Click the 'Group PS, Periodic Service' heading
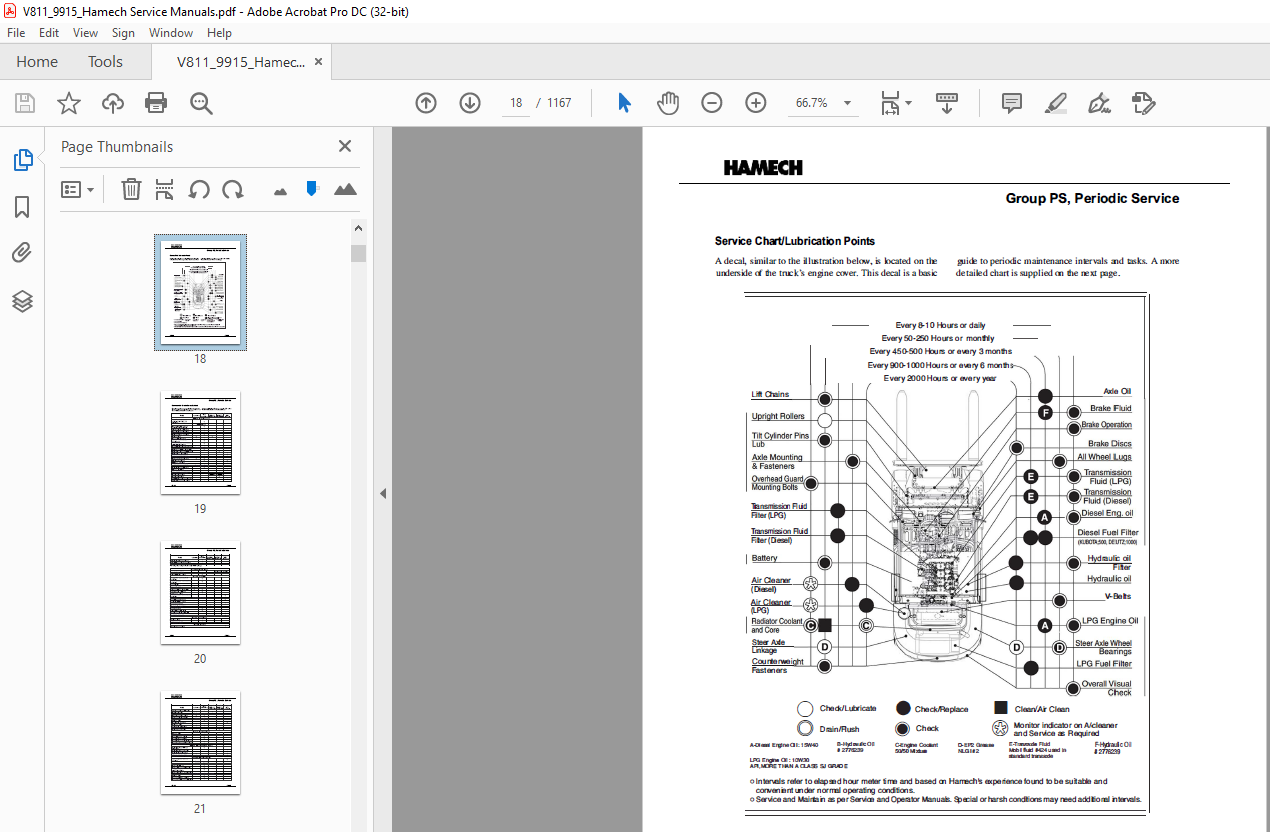This screenshot has width=1270, height=832. [x=1092, y=198]
